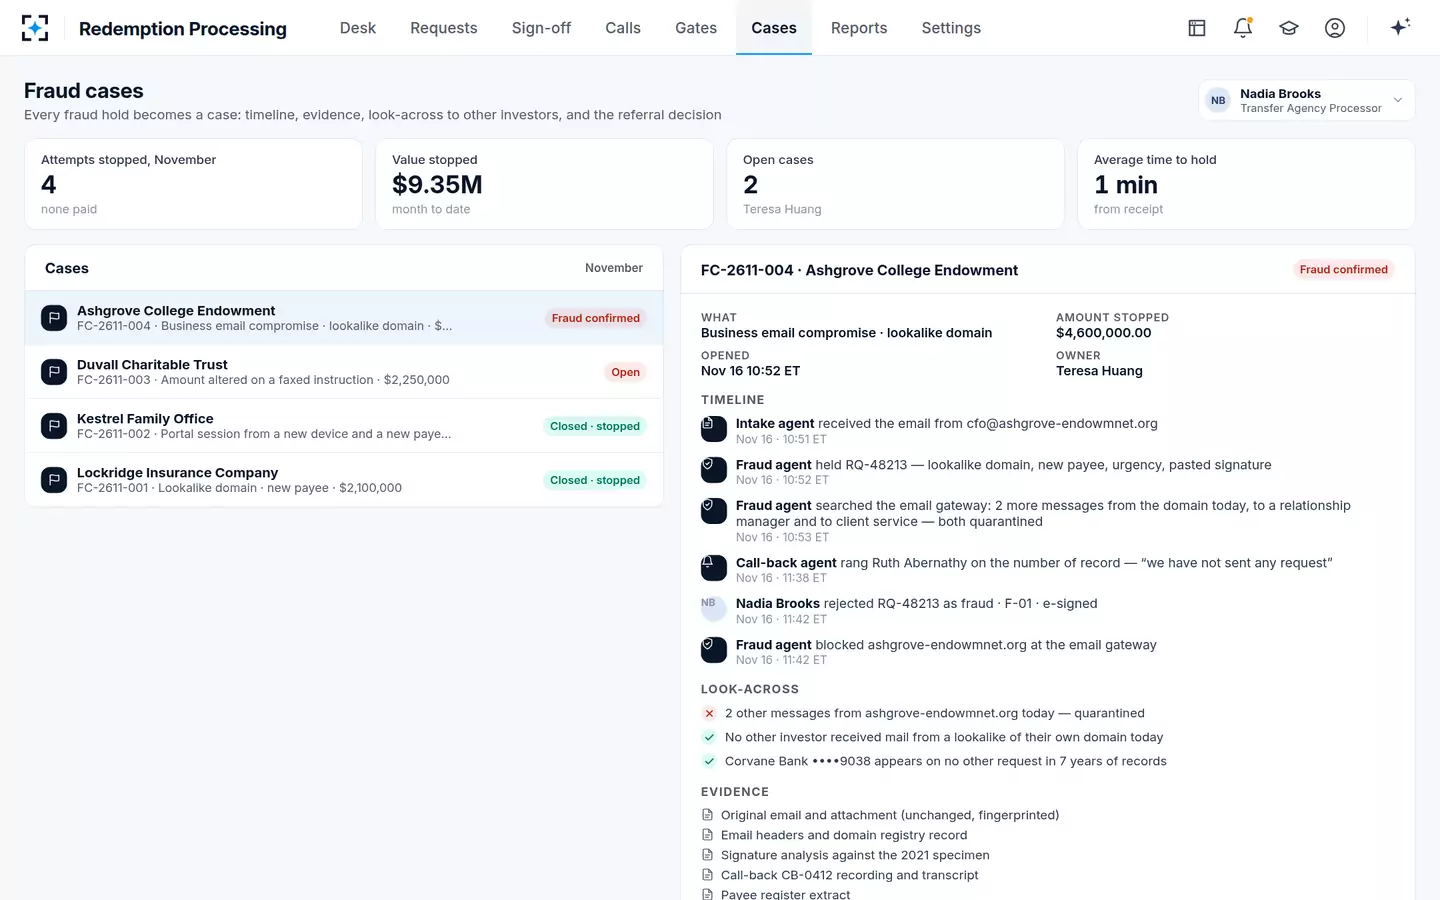Select the Kestrel Family Office case
Image resolution: width=1440 pixels, height=900 pixels.
tap(344, 426)
